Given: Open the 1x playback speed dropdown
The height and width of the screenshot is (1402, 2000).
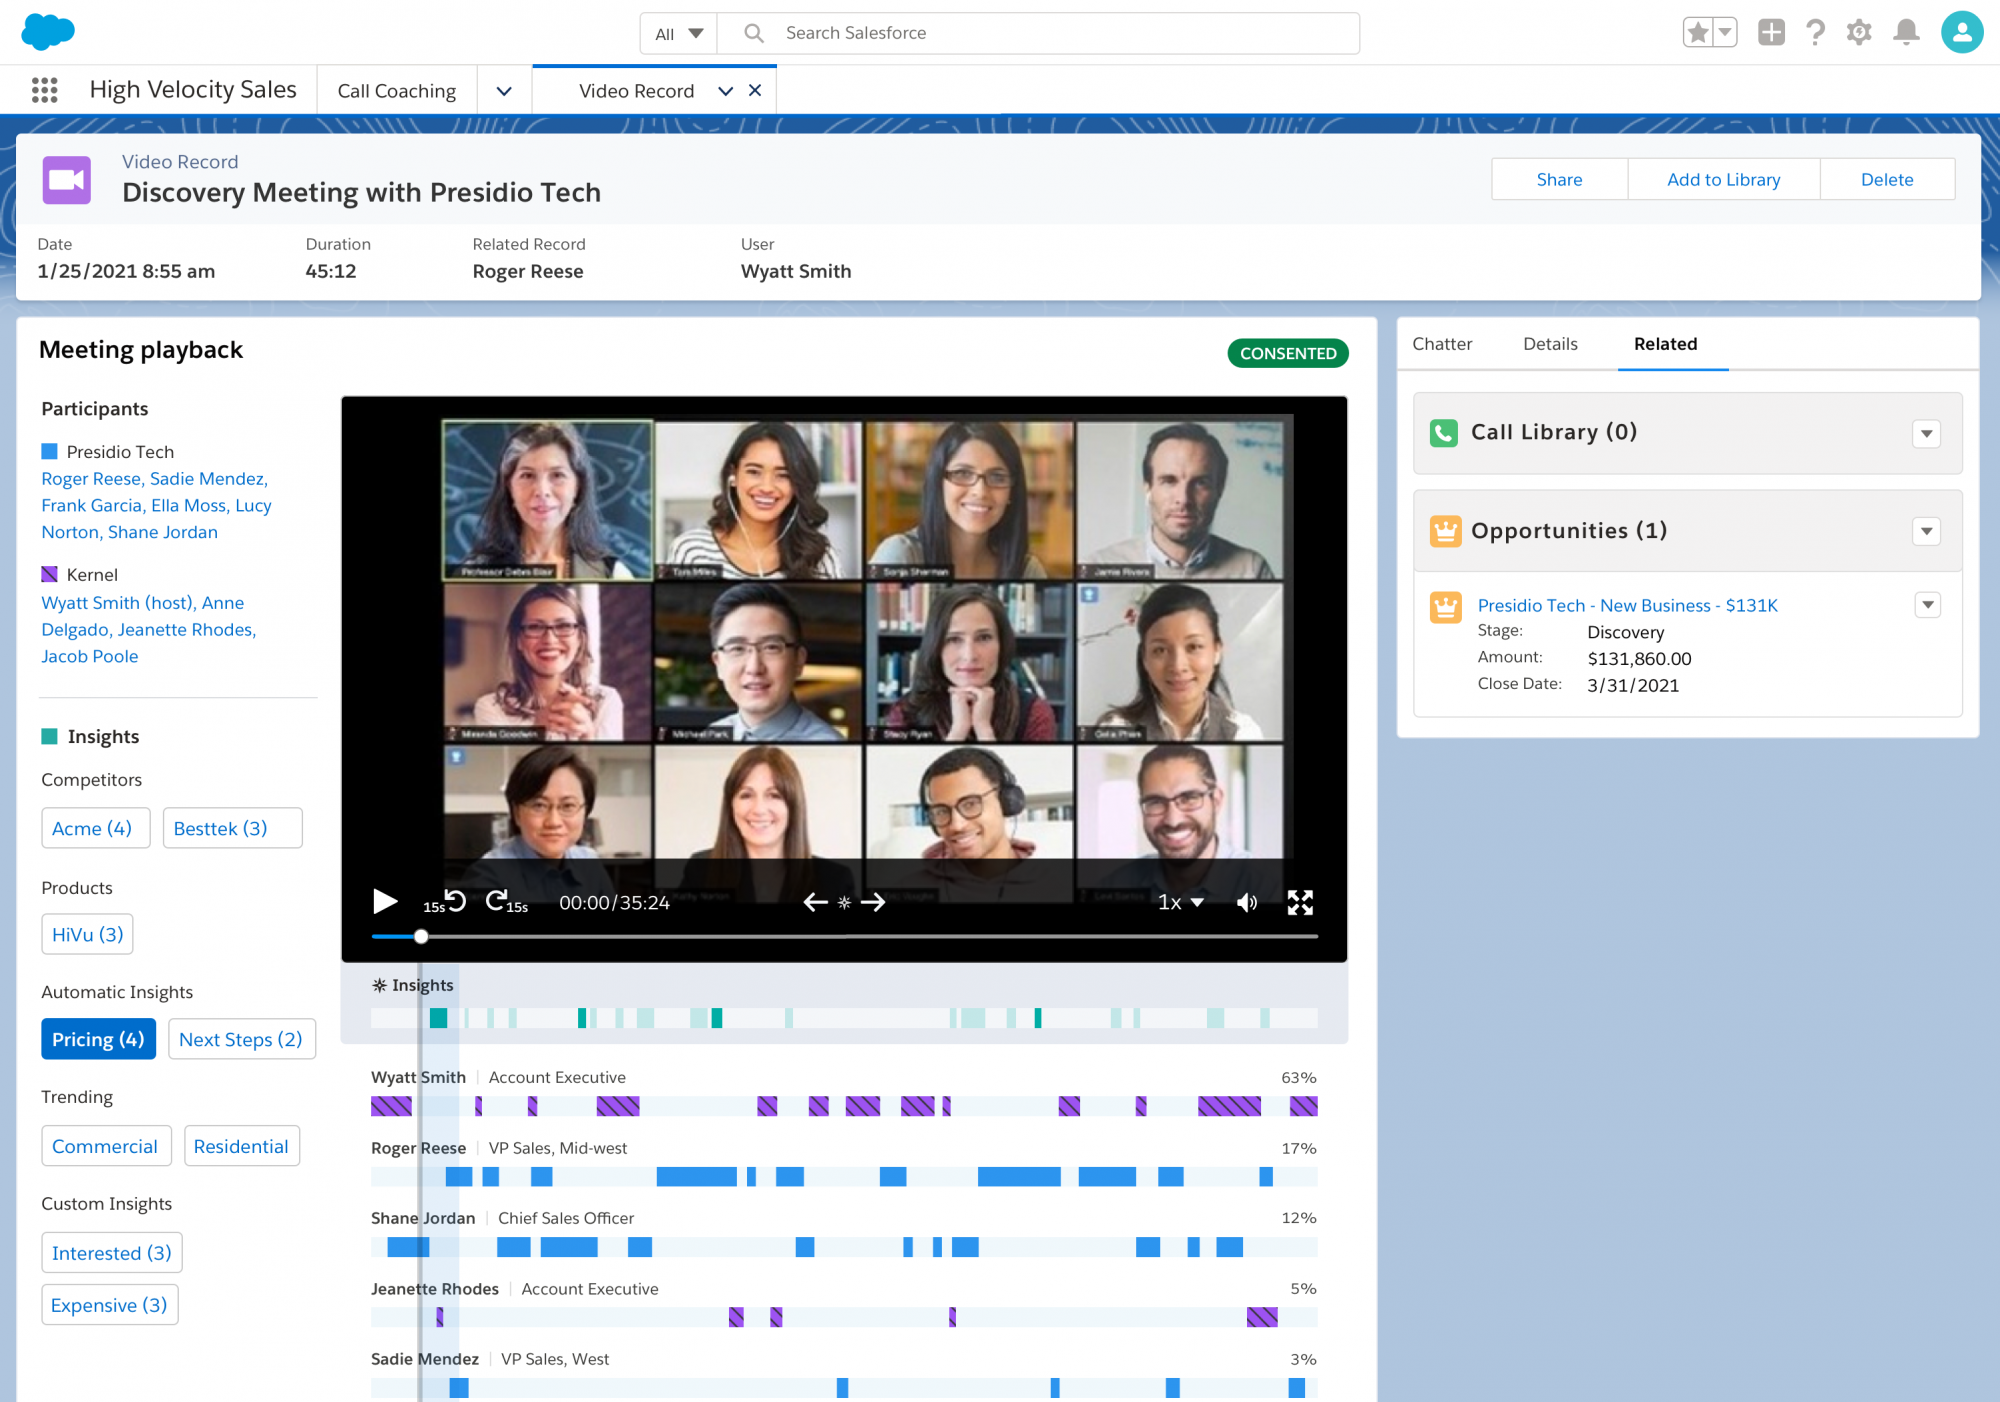Looking at the screenshot, I should [1180, 902].
